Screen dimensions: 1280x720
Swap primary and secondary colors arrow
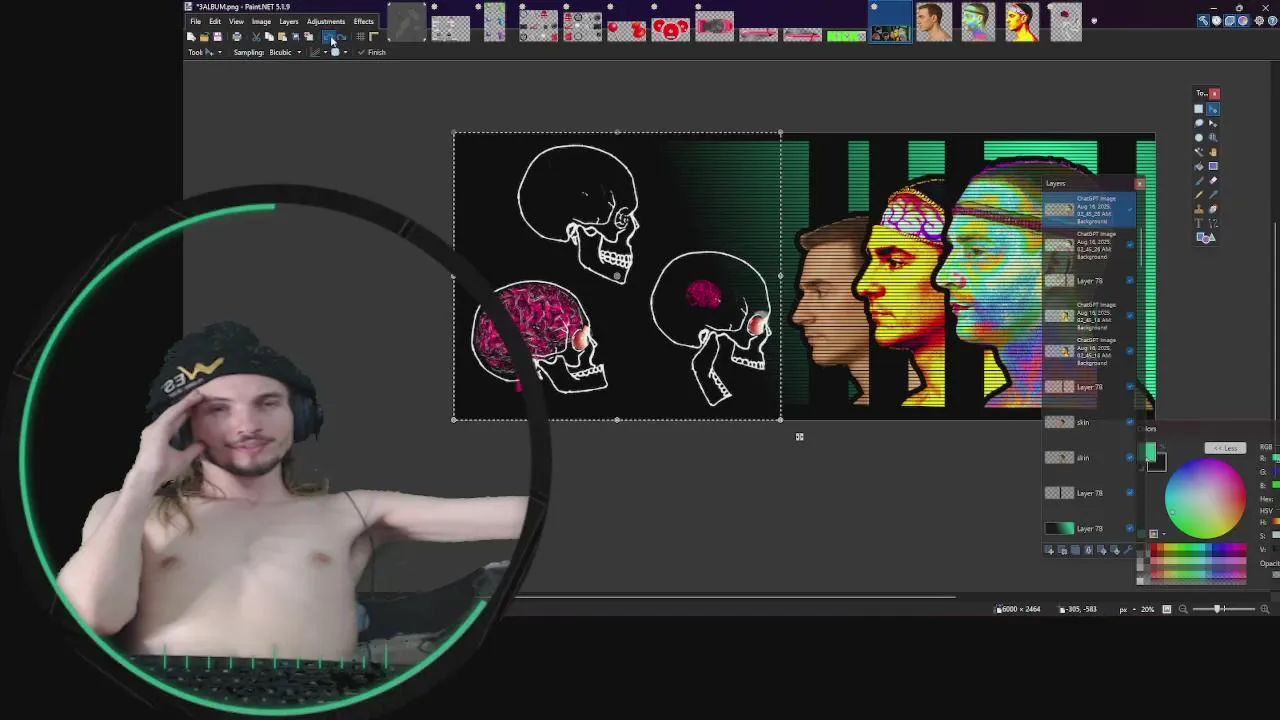pos(1163,446)
